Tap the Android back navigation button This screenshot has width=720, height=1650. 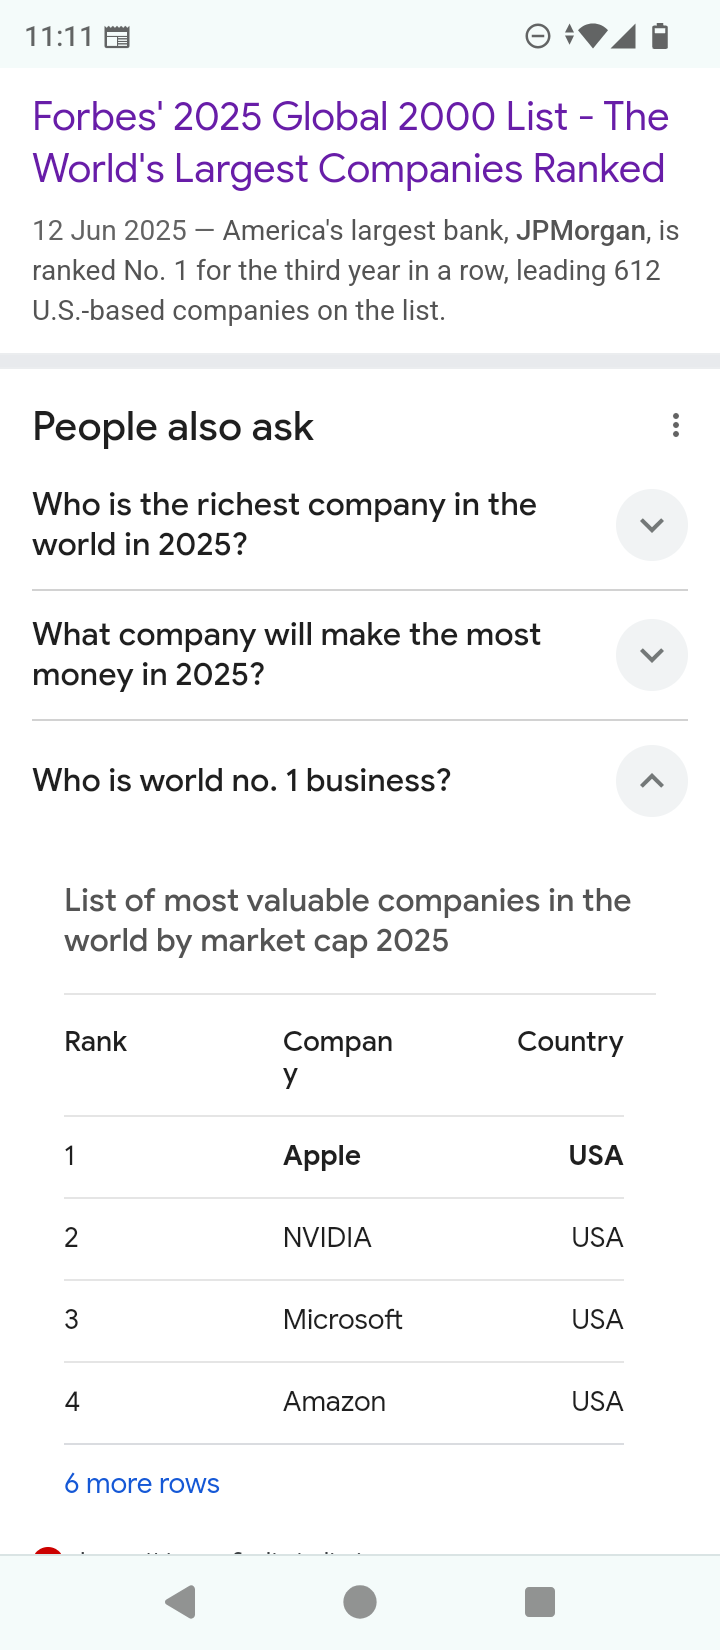tap(181, 1602)
